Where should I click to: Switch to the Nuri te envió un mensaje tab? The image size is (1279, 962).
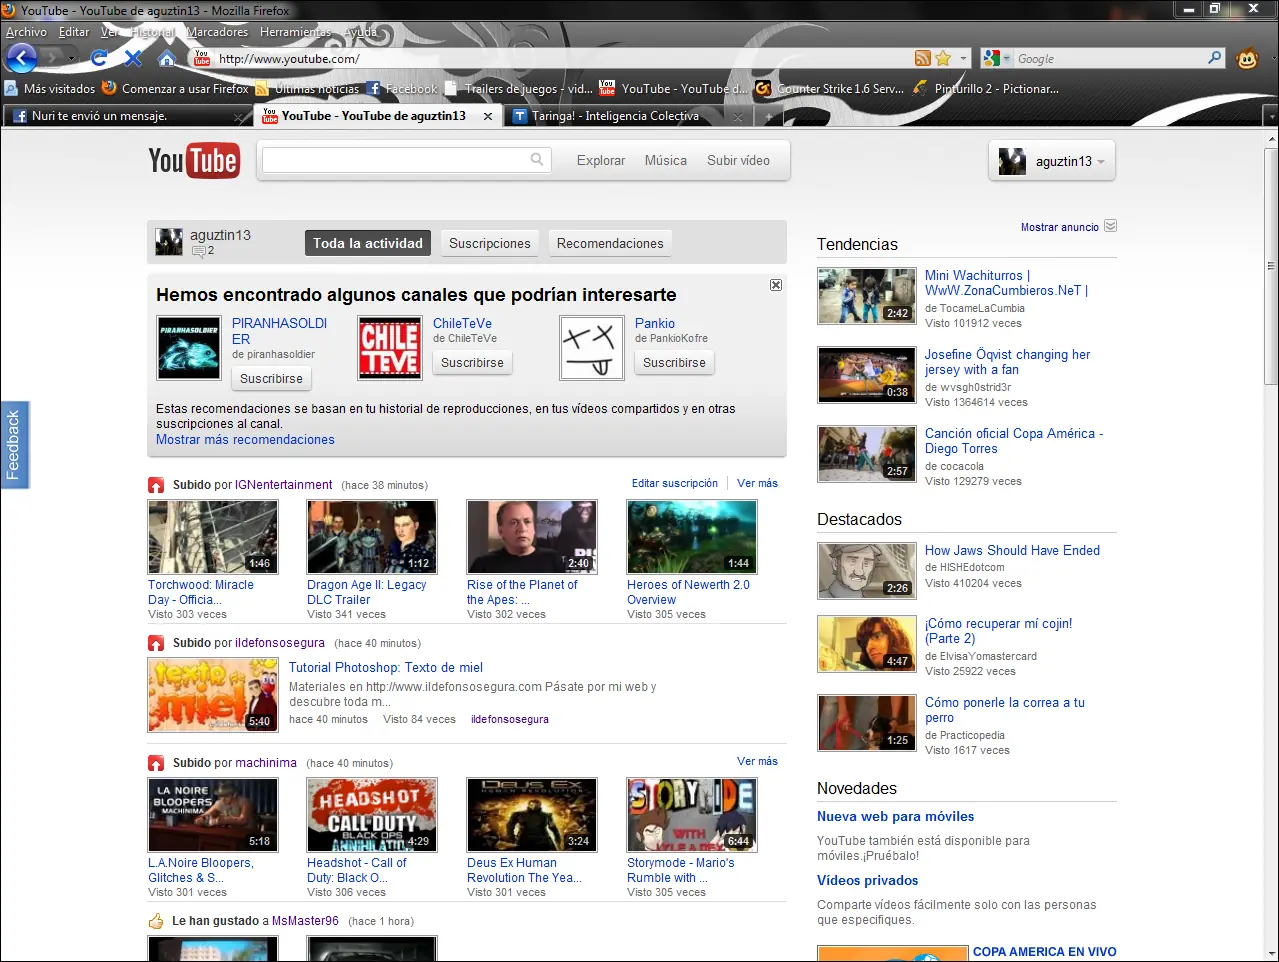pos(128,116)
